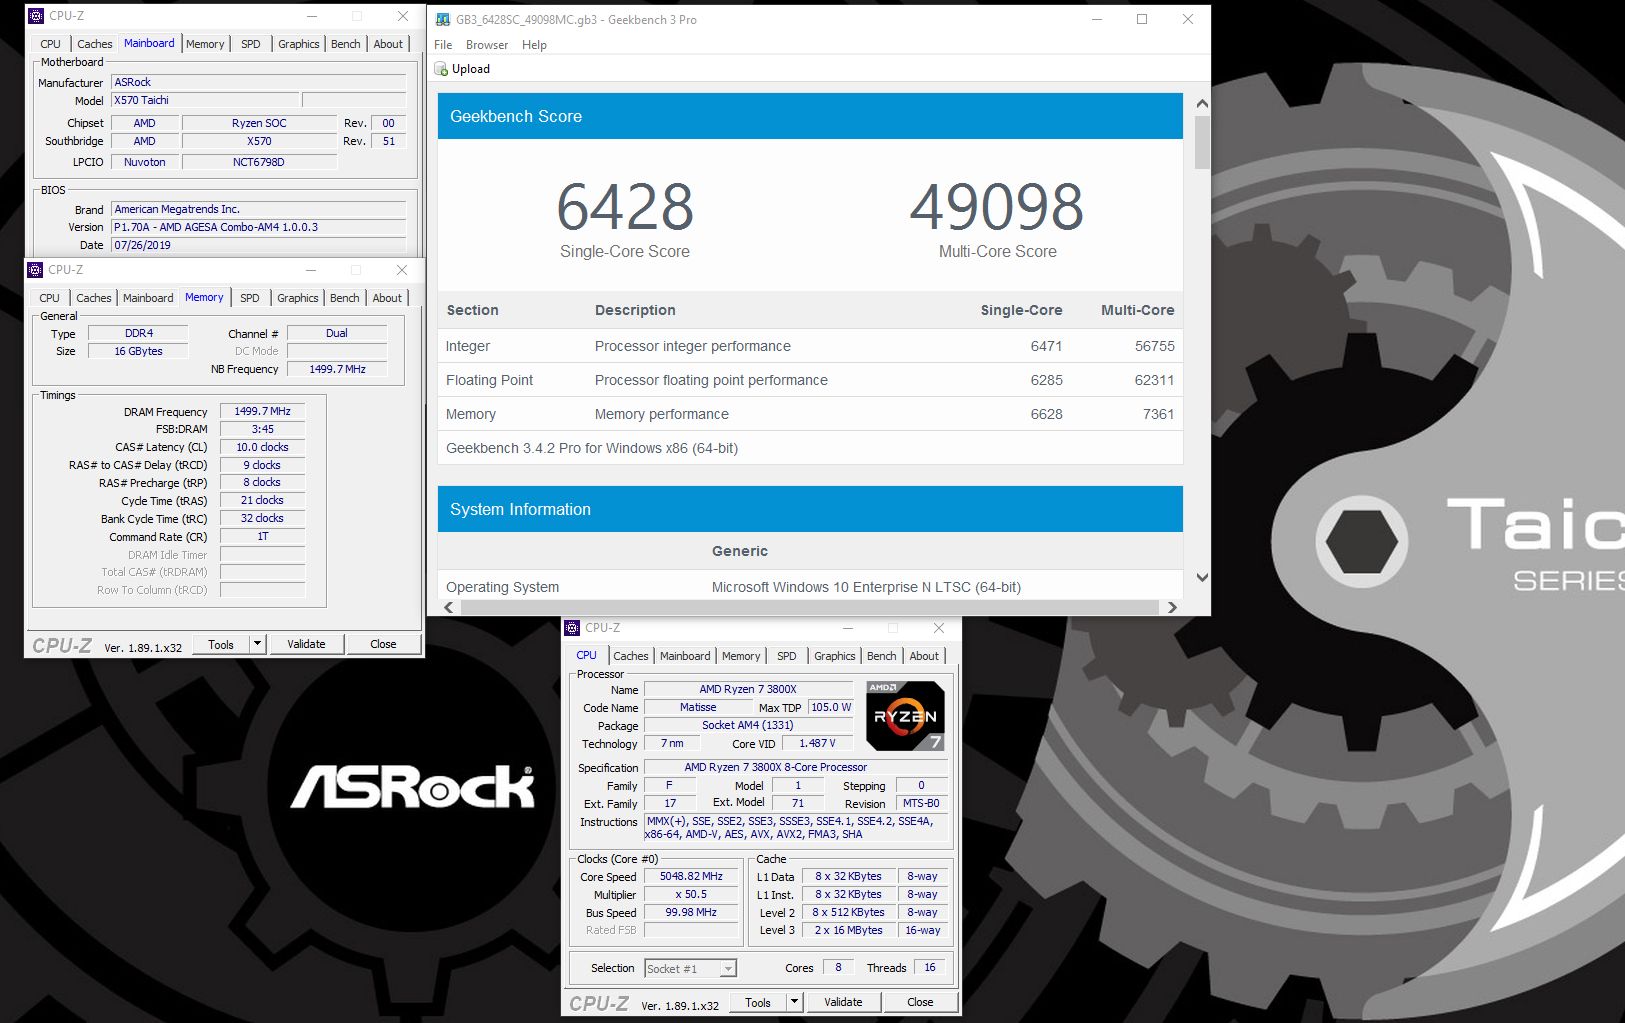Click the AMD Ryzen 7 3800X name field

click(x=748, y=689)
